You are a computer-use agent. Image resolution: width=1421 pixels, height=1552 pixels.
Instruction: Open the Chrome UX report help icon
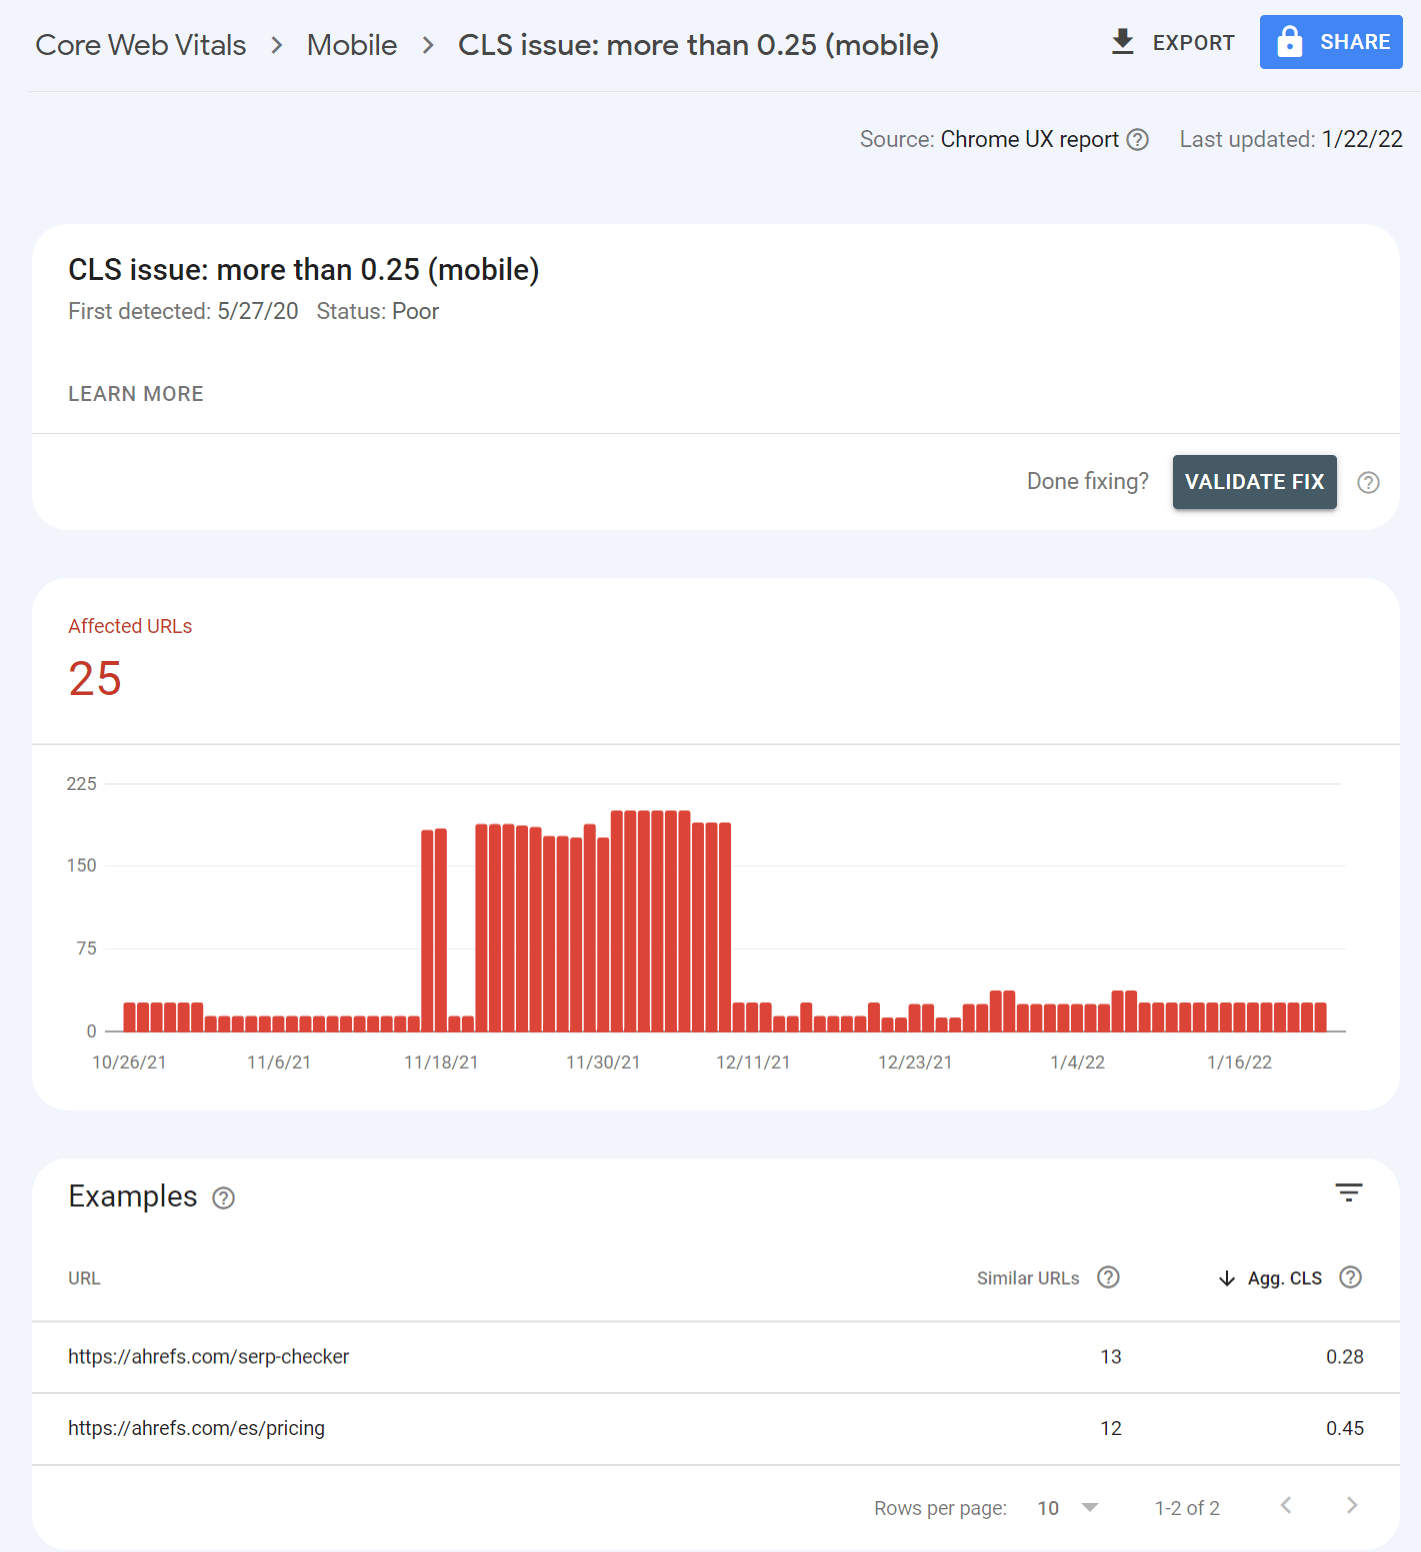pos(1138,139)
